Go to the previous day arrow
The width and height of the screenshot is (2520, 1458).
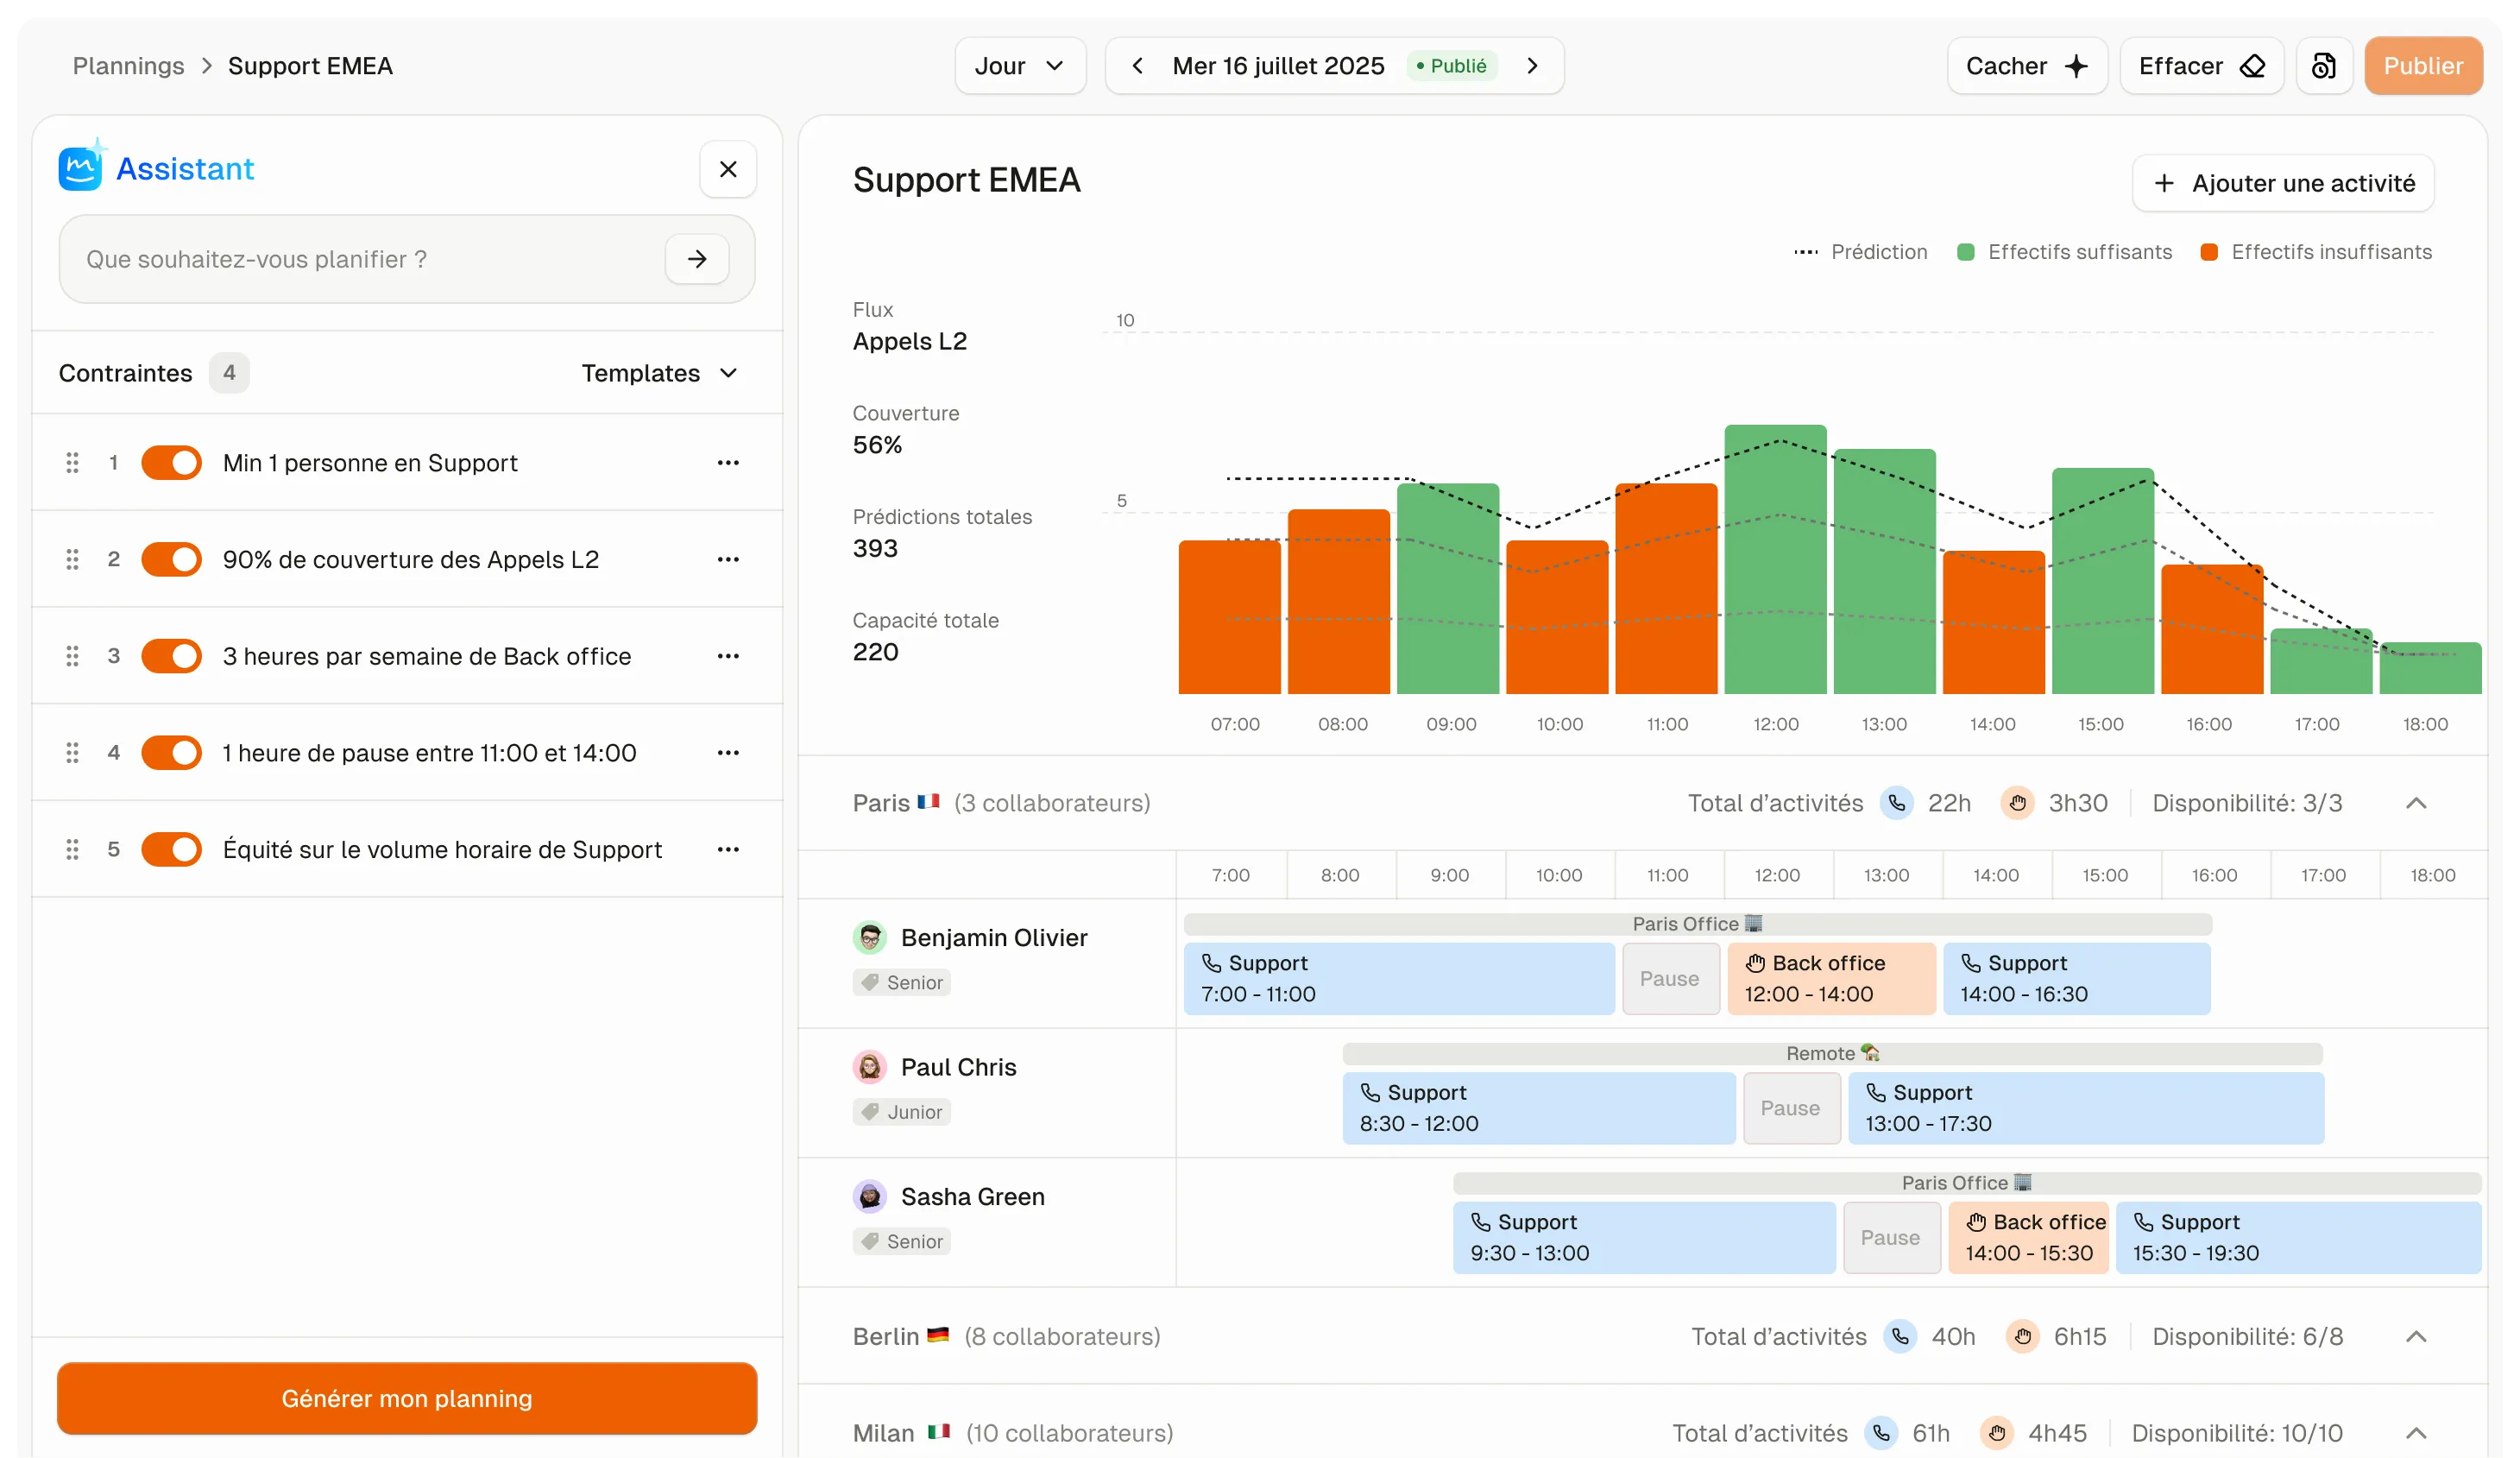tap(1137, 66)
